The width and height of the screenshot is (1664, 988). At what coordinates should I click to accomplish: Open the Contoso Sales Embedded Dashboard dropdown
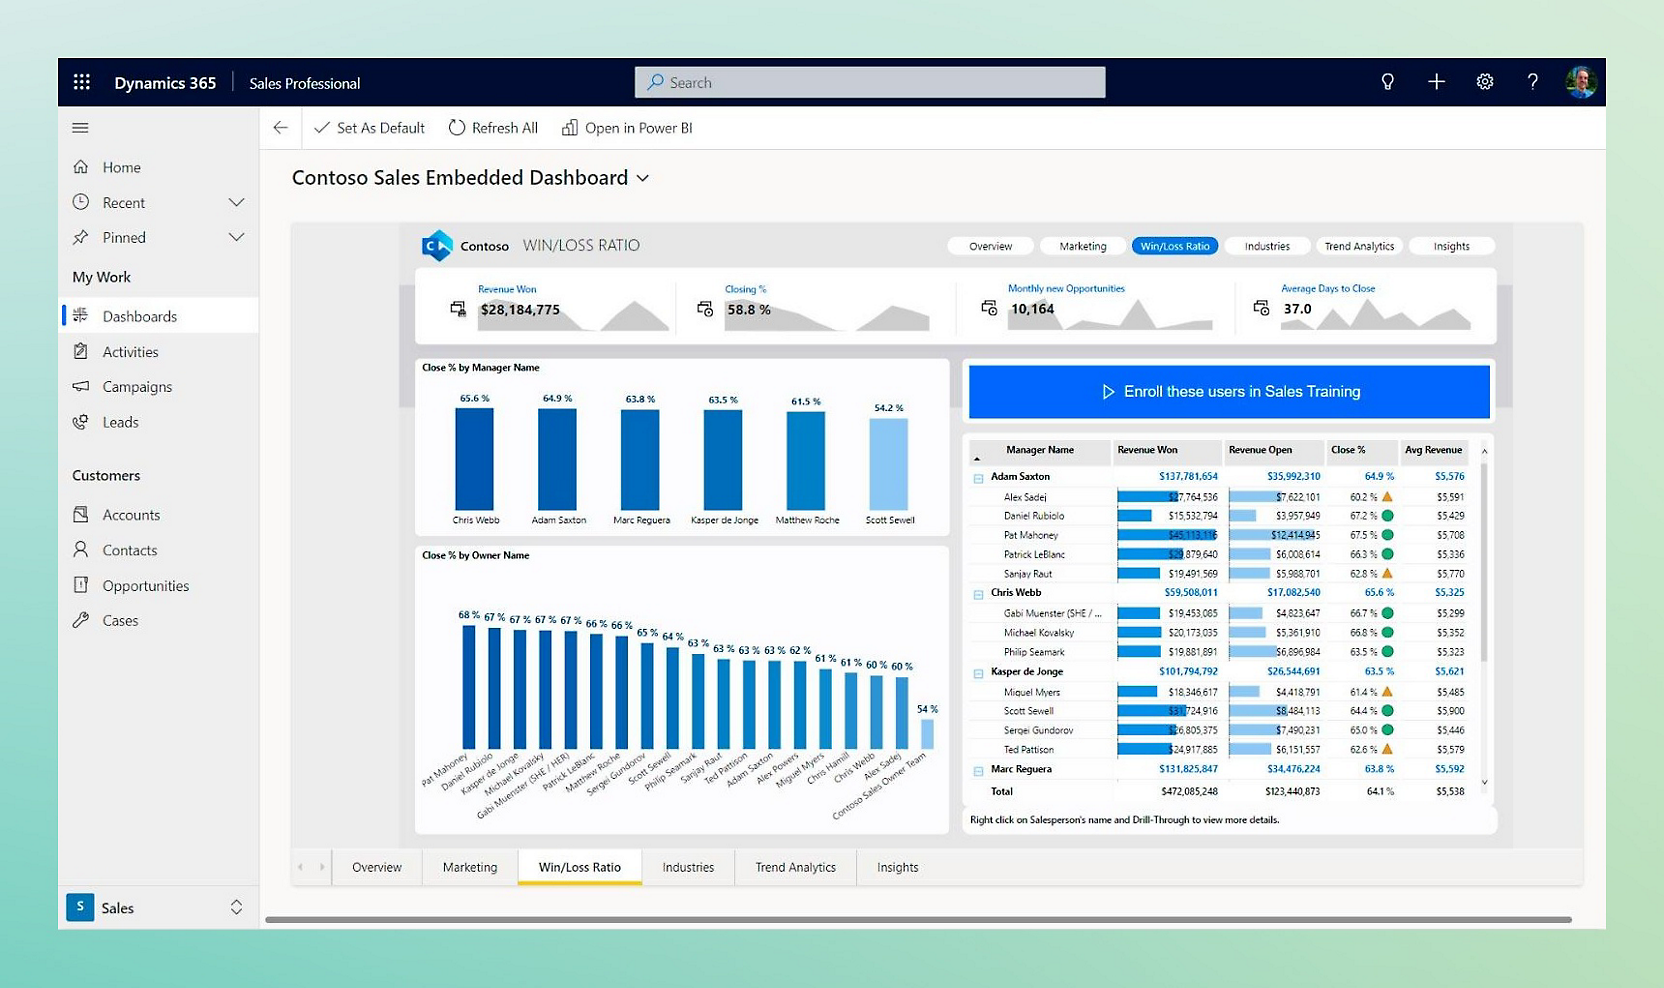[x=643, y=178]
